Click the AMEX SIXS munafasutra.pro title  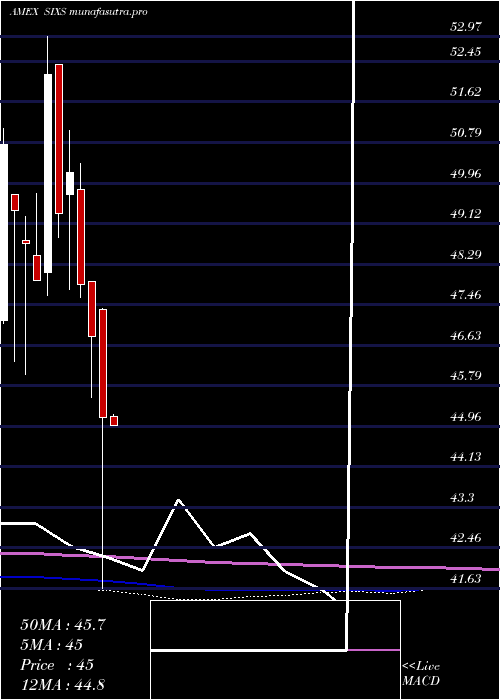coord(79,12)
